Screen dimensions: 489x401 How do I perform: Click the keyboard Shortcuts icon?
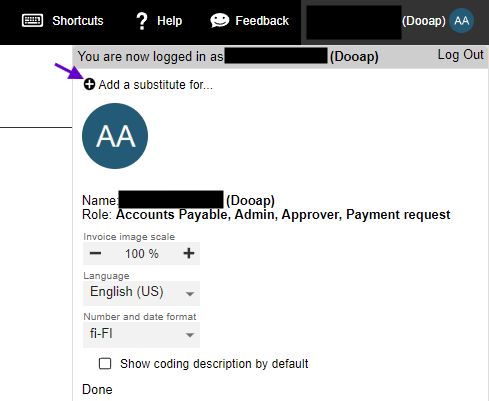click(x=32, y=21)
